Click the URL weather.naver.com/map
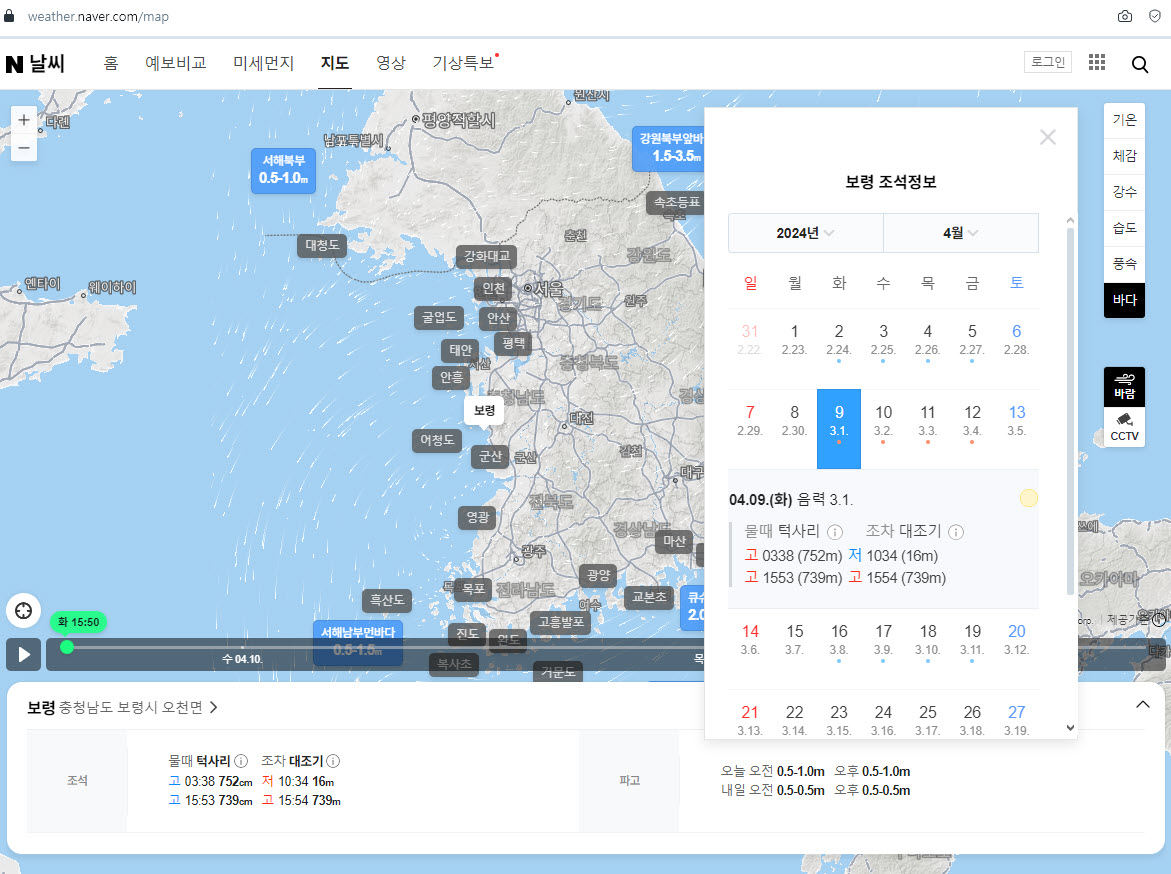Viewport: 1171px width, 874px height. point(98,16)
